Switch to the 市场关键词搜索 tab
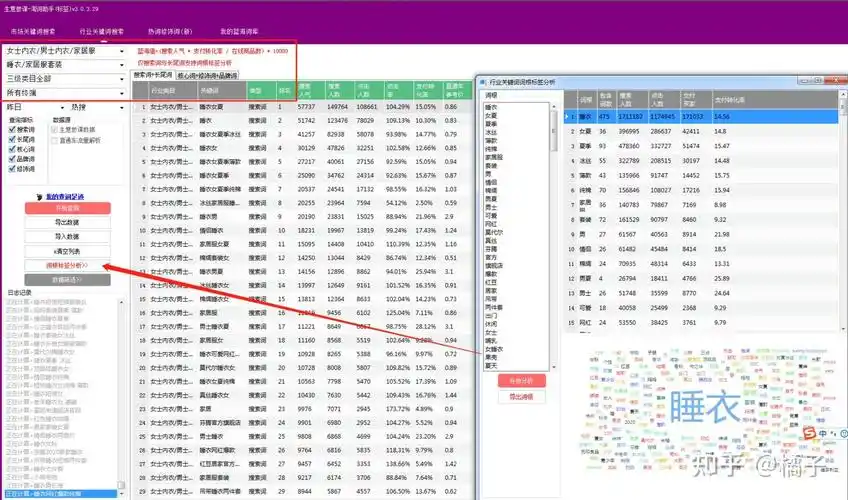Image resolution: width=848 pixels, height=500 pixels. [x=32, y=32]
